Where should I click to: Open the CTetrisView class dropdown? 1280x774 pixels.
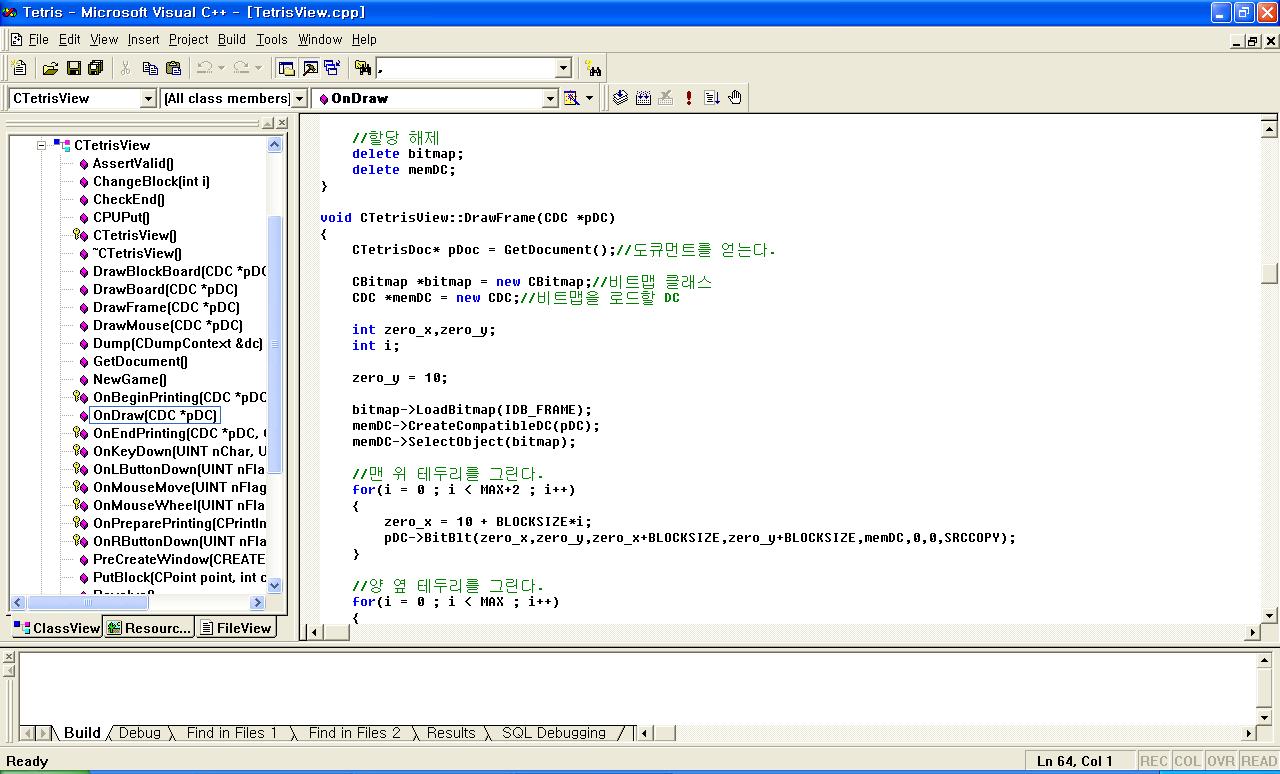pos(148,98)
